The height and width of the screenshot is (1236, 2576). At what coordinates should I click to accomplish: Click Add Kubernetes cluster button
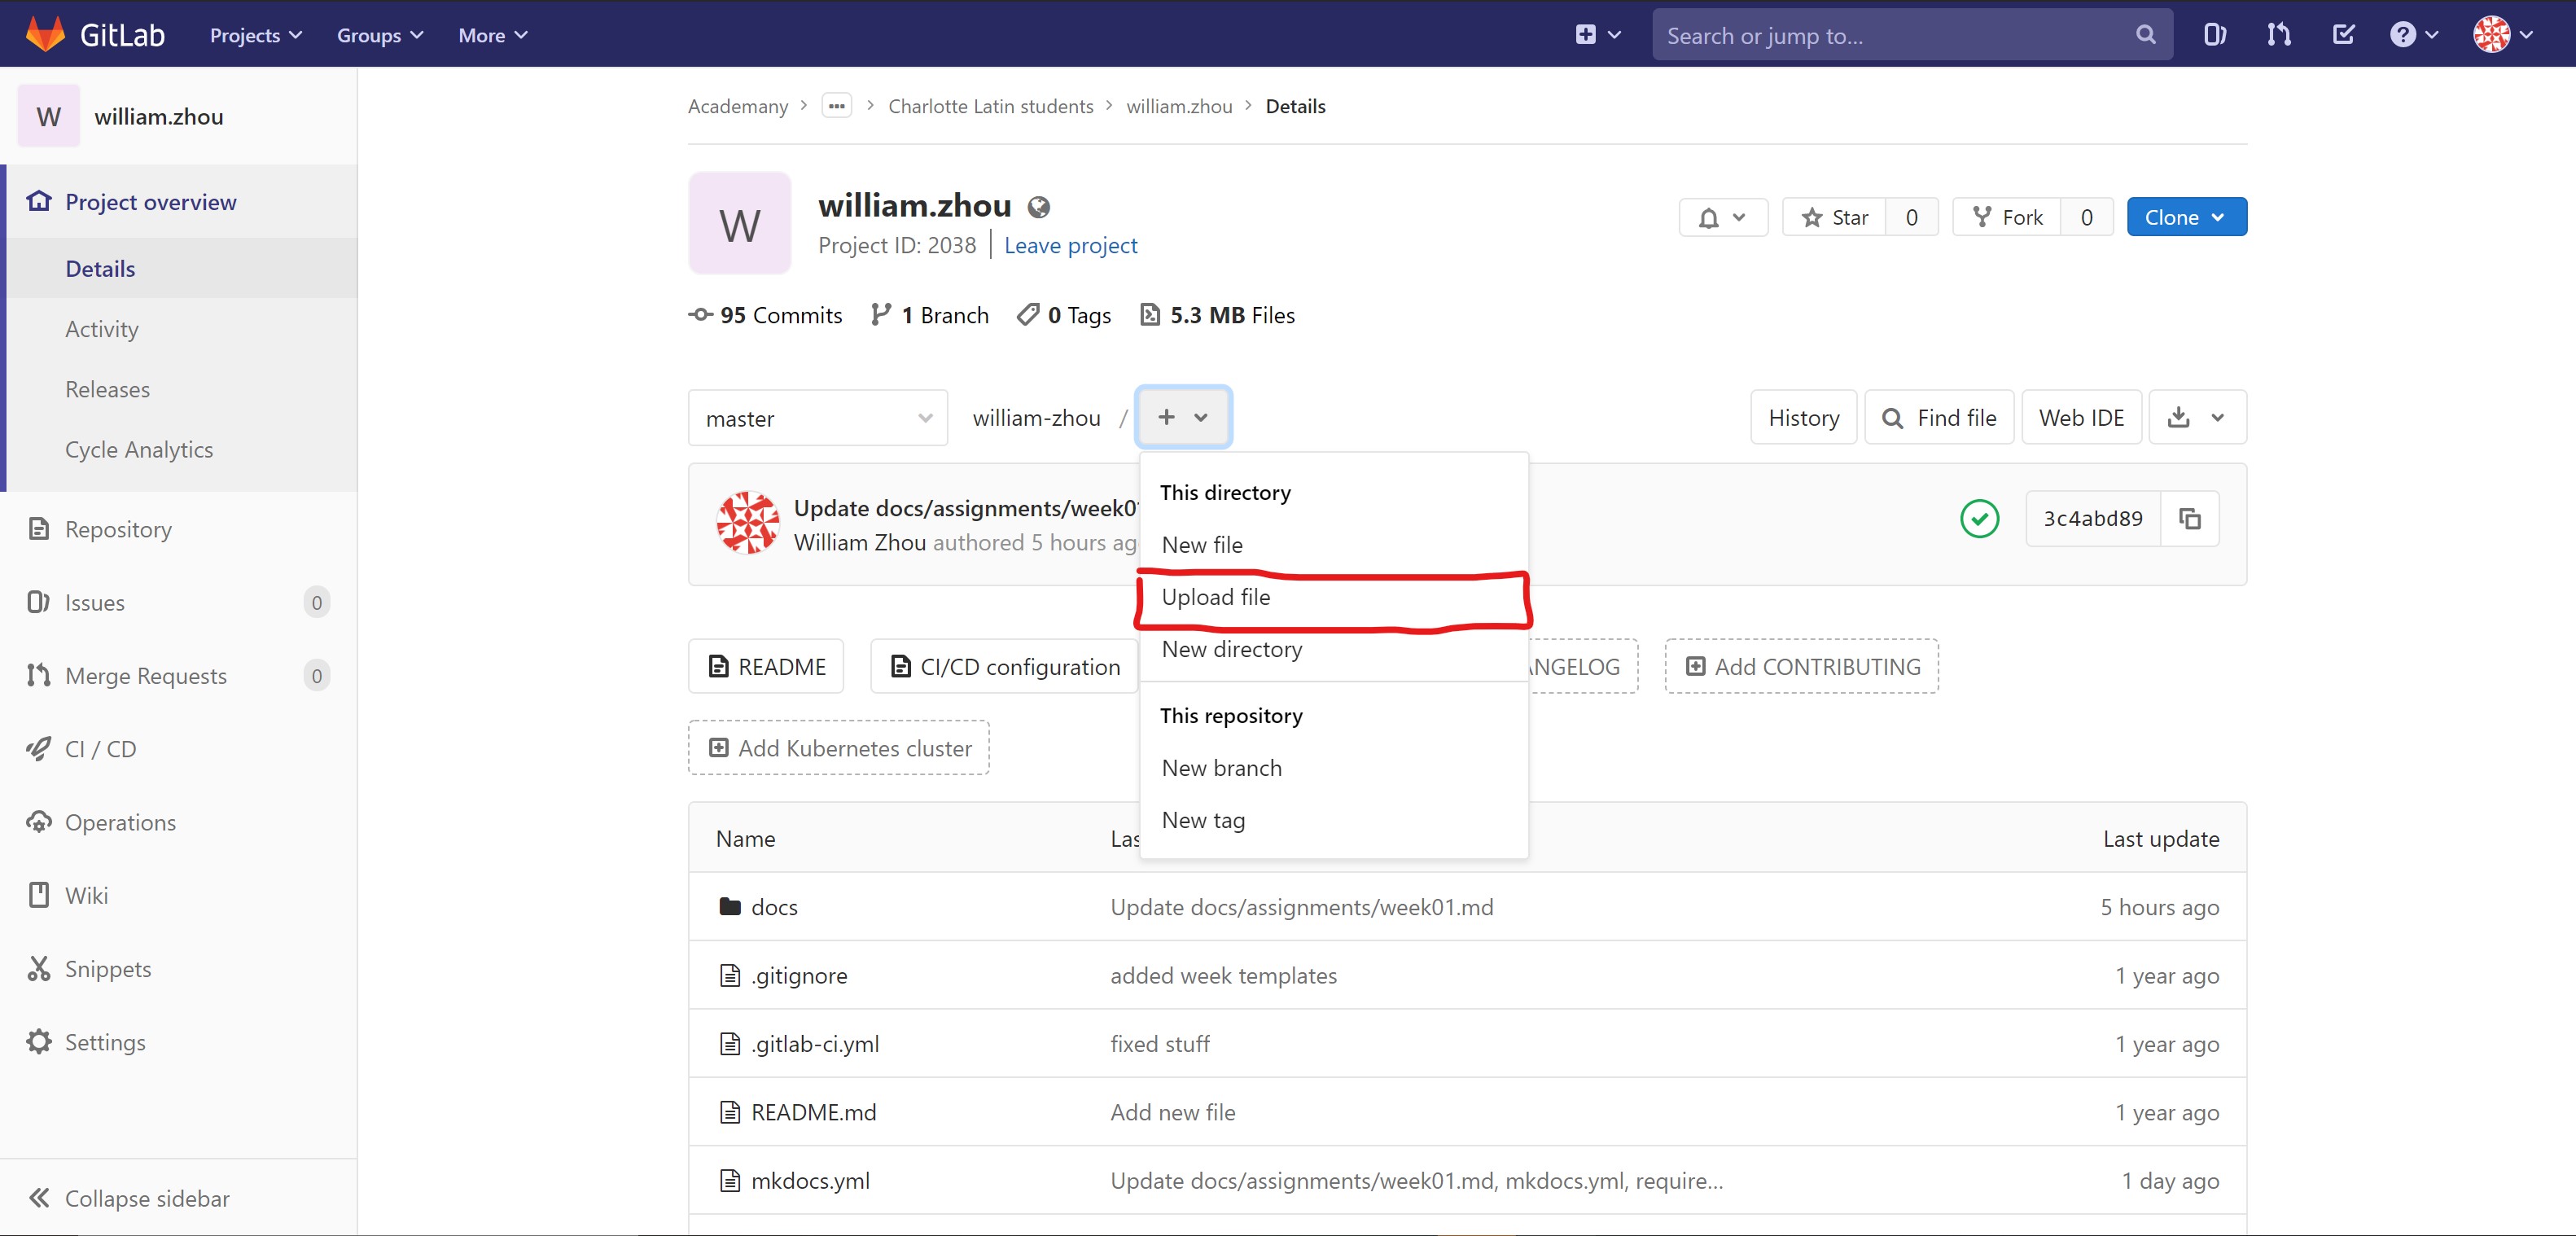click(839, 747)
